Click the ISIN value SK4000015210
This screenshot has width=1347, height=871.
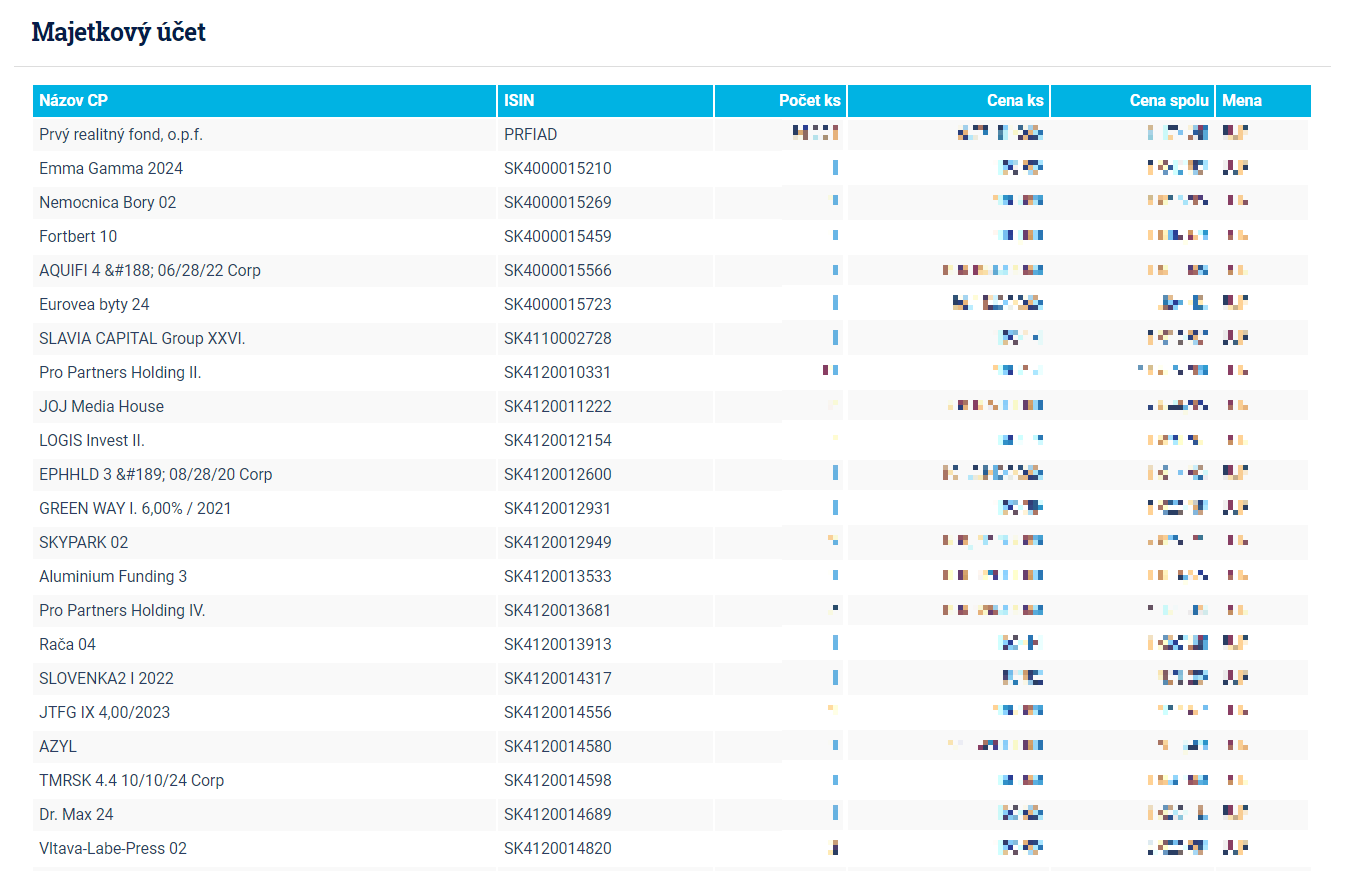pyautogui.click(x=558, y=168)
